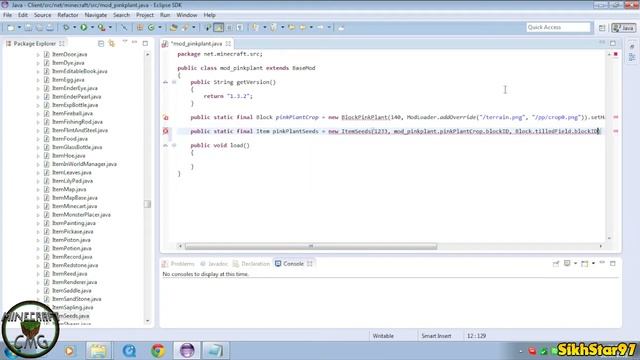
Task: Open the File menu
Action: pos(7,15)
